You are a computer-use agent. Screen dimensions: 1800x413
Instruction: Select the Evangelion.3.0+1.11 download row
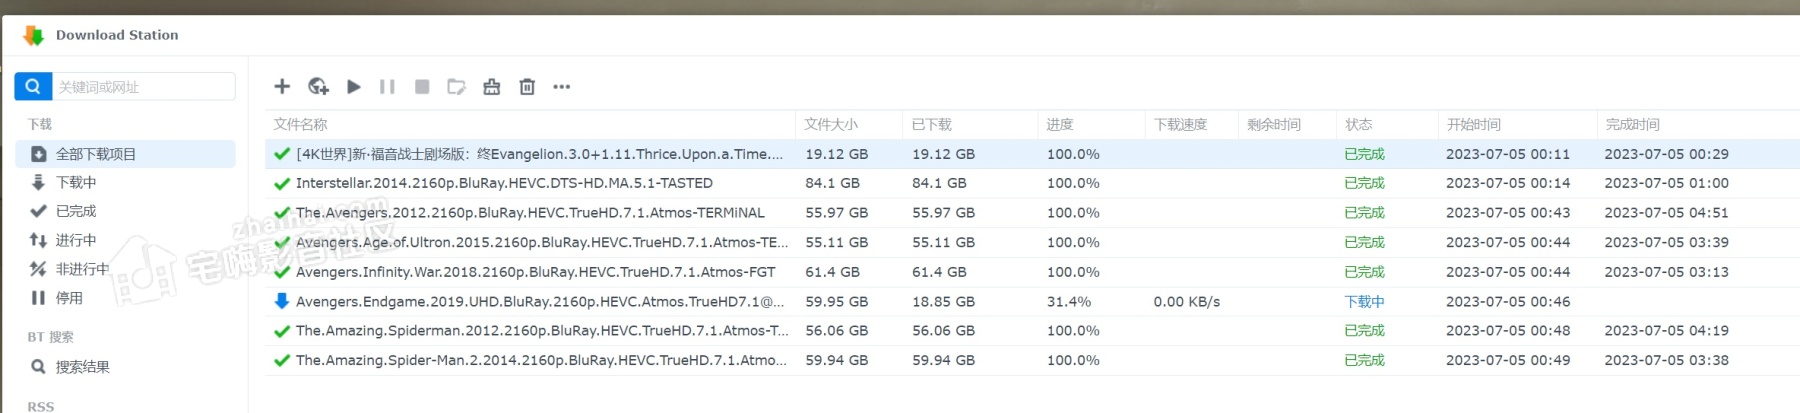click(x=1032, y=154)
